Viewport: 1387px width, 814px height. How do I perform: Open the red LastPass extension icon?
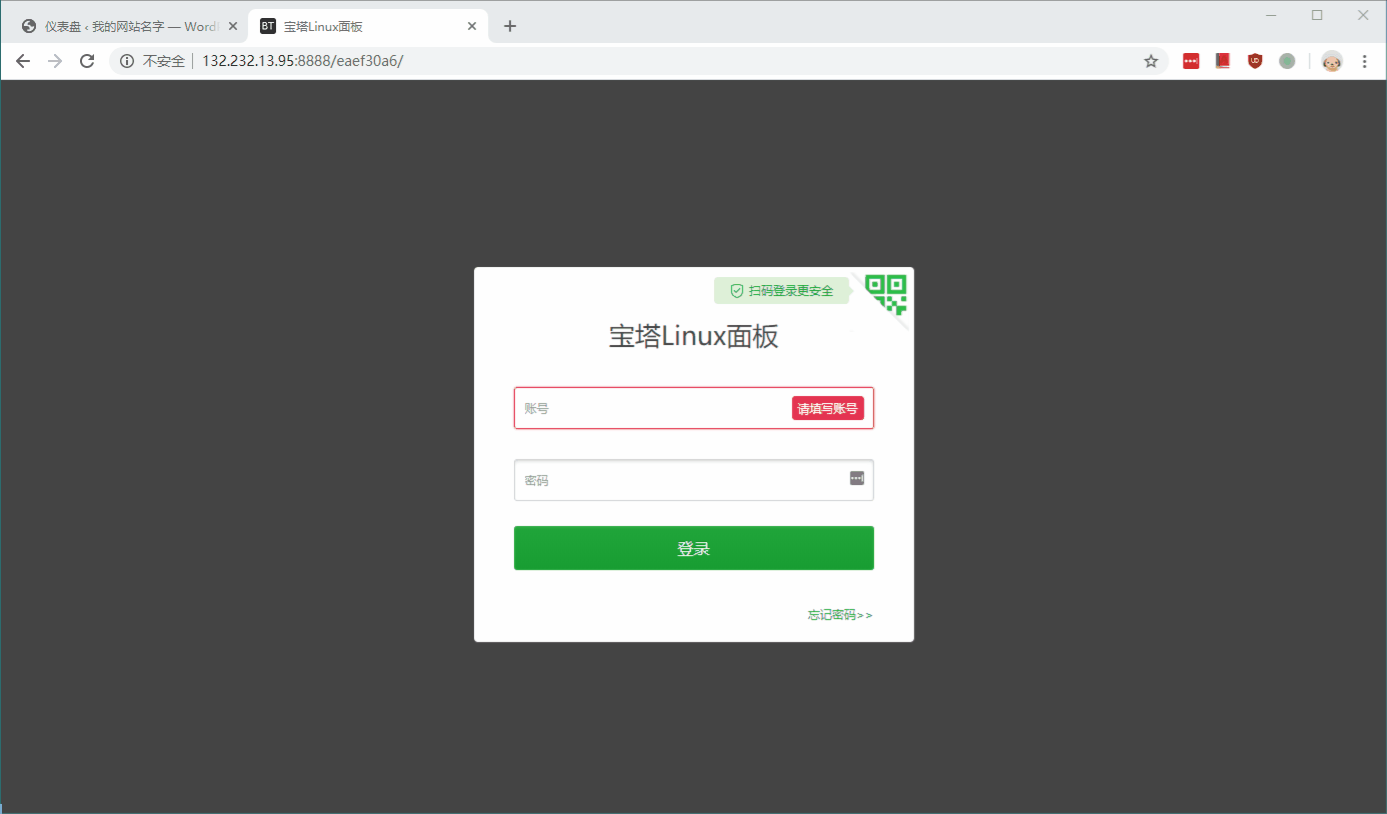(1191, 61)
